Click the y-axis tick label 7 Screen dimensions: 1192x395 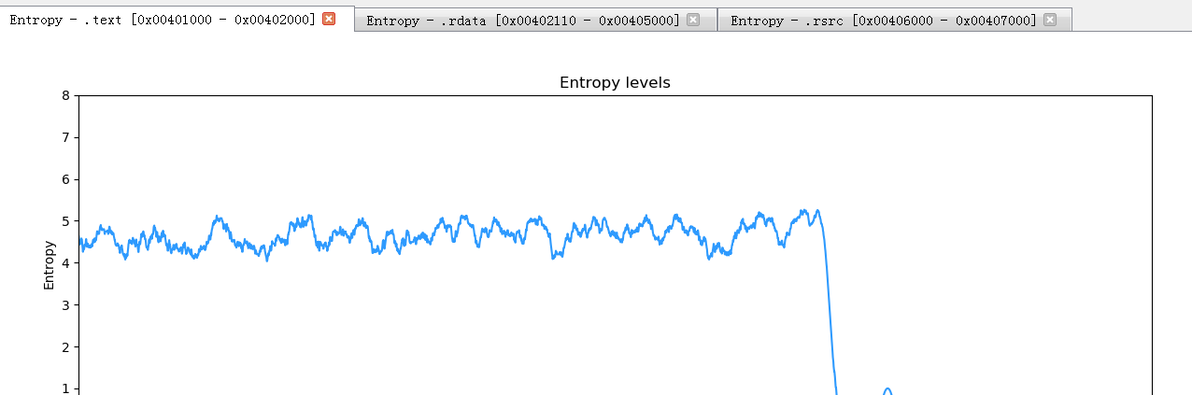[x=66, y=137]
